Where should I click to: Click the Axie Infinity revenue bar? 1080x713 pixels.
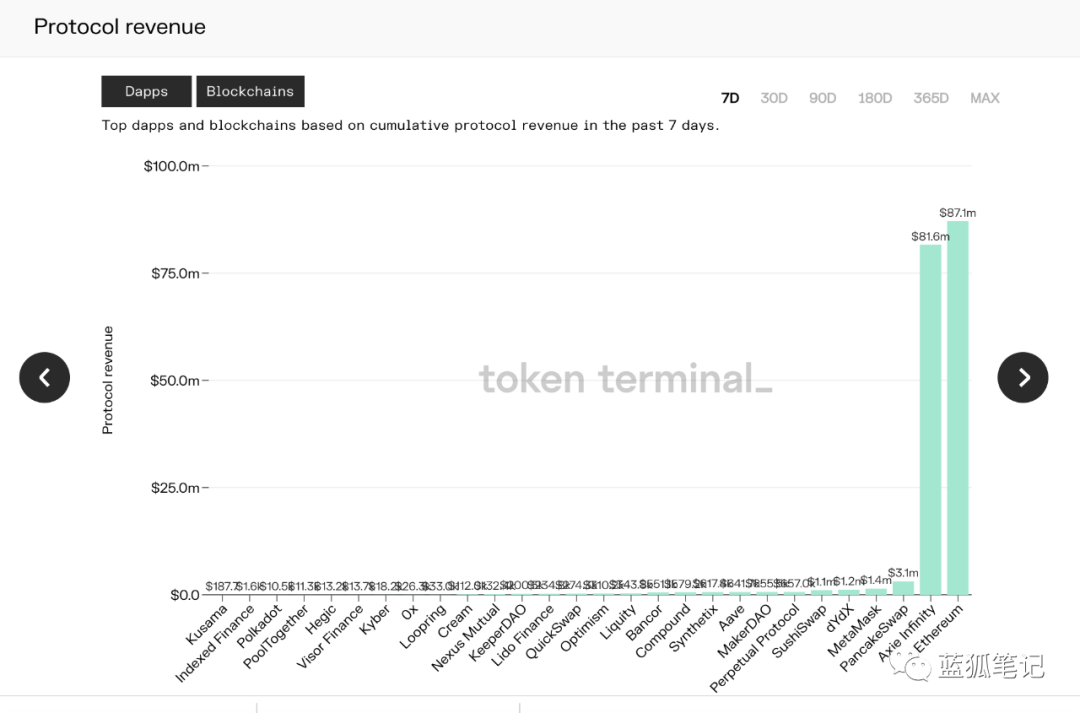coord(930,420)
